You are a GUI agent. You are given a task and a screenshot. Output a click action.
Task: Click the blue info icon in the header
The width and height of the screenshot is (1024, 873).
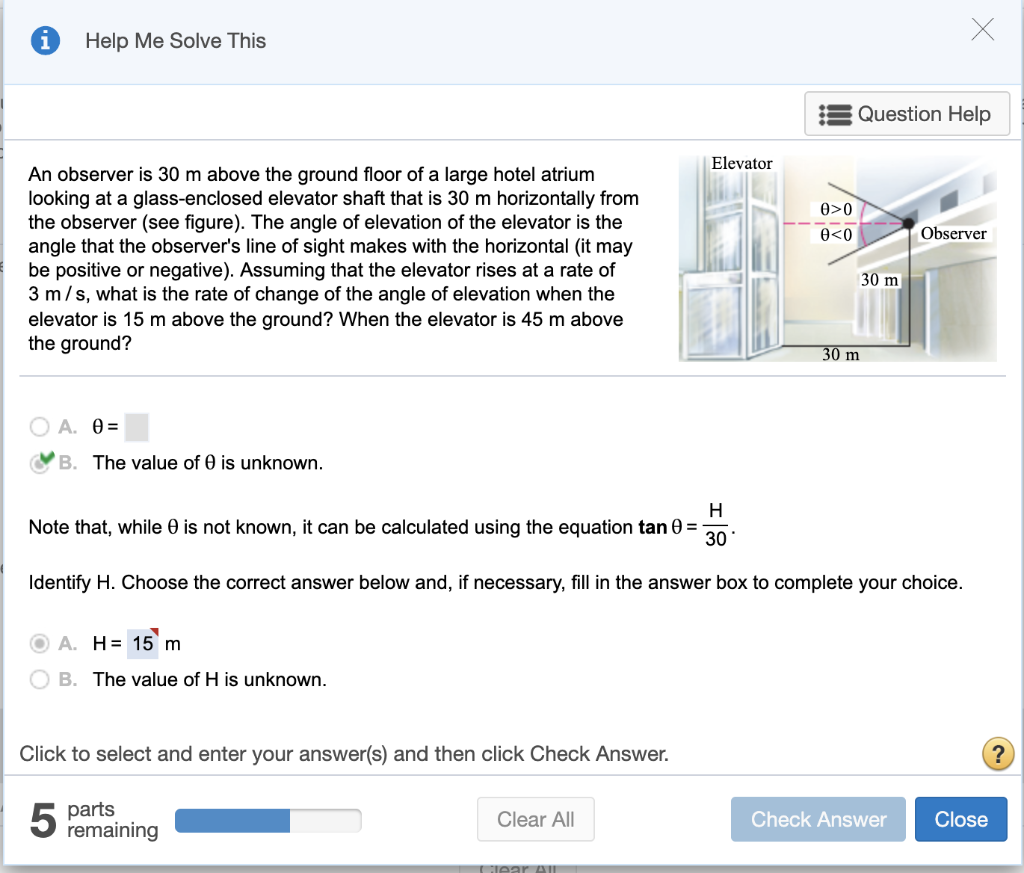click(x=45, y=40)
